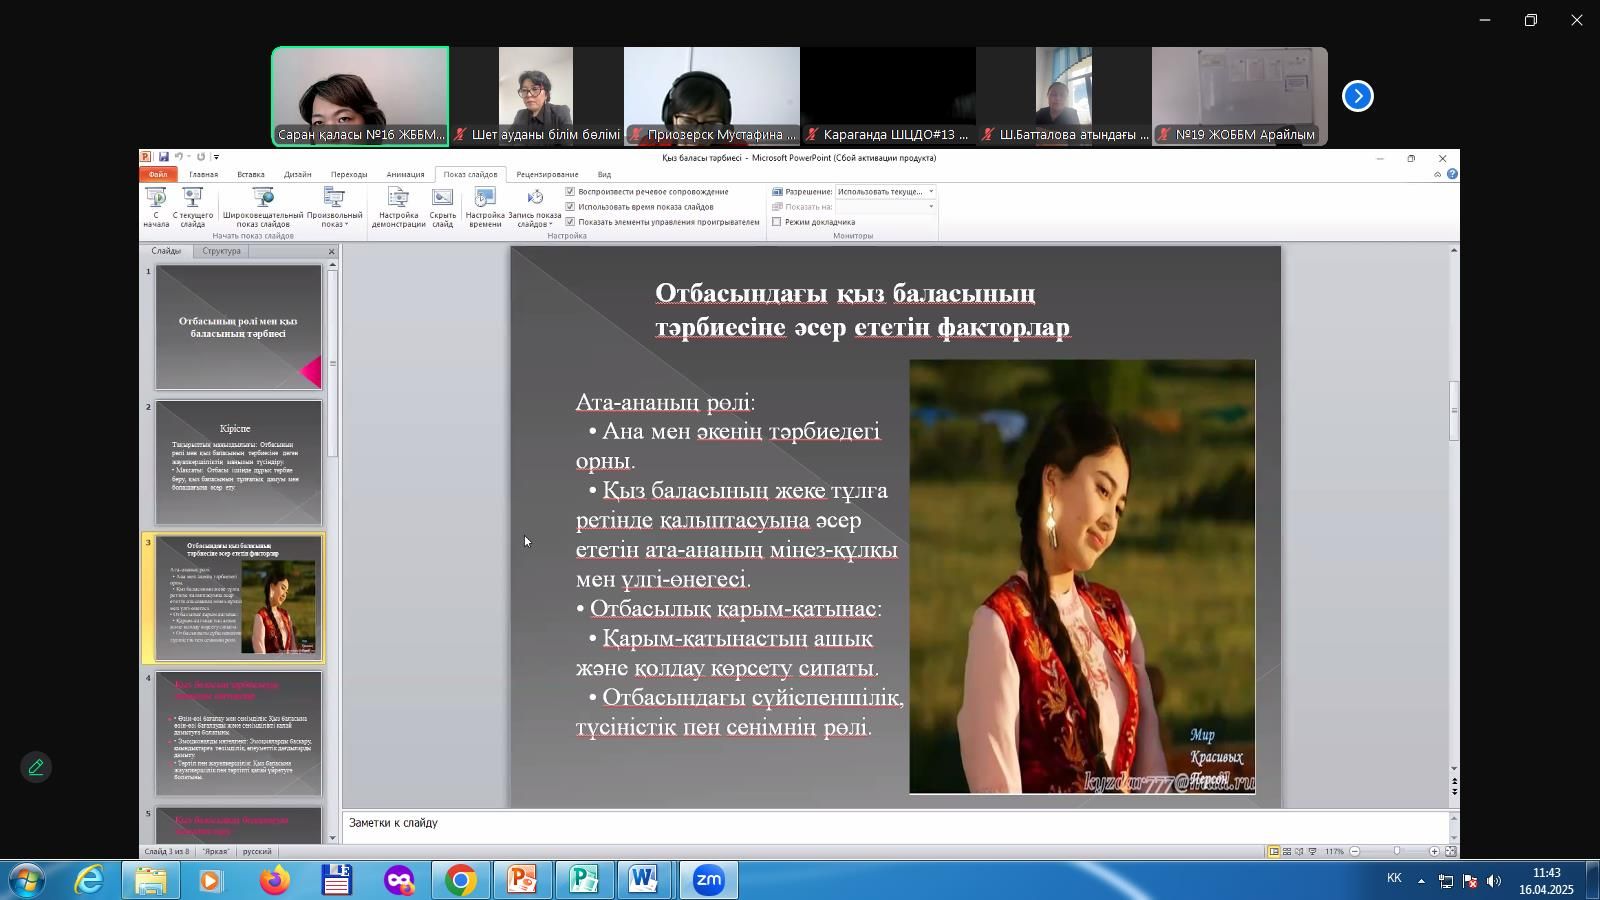Show next Zoom participants arrow

click(1357, 96)
